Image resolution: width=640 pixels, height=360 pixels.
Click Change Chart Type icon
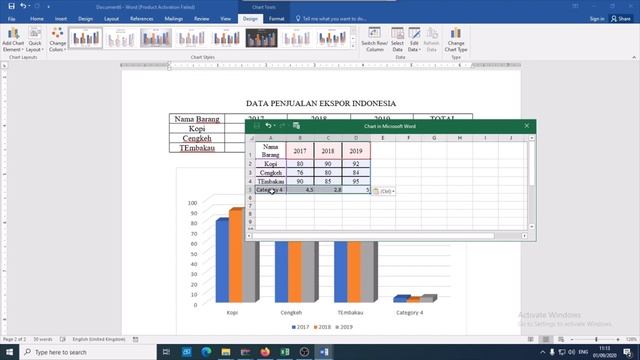pyautogui.click(x=456, y=40)
